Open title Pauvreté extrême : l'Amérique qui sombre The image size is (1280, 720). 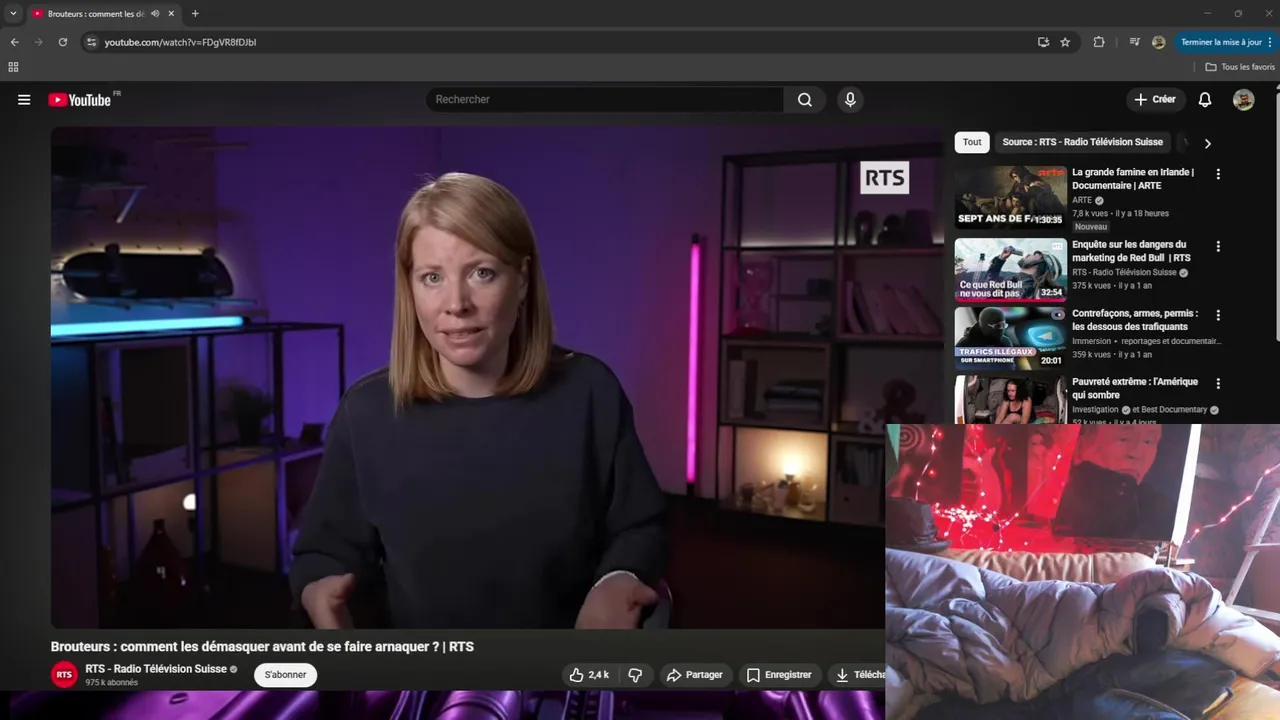tap(1135, 389)
